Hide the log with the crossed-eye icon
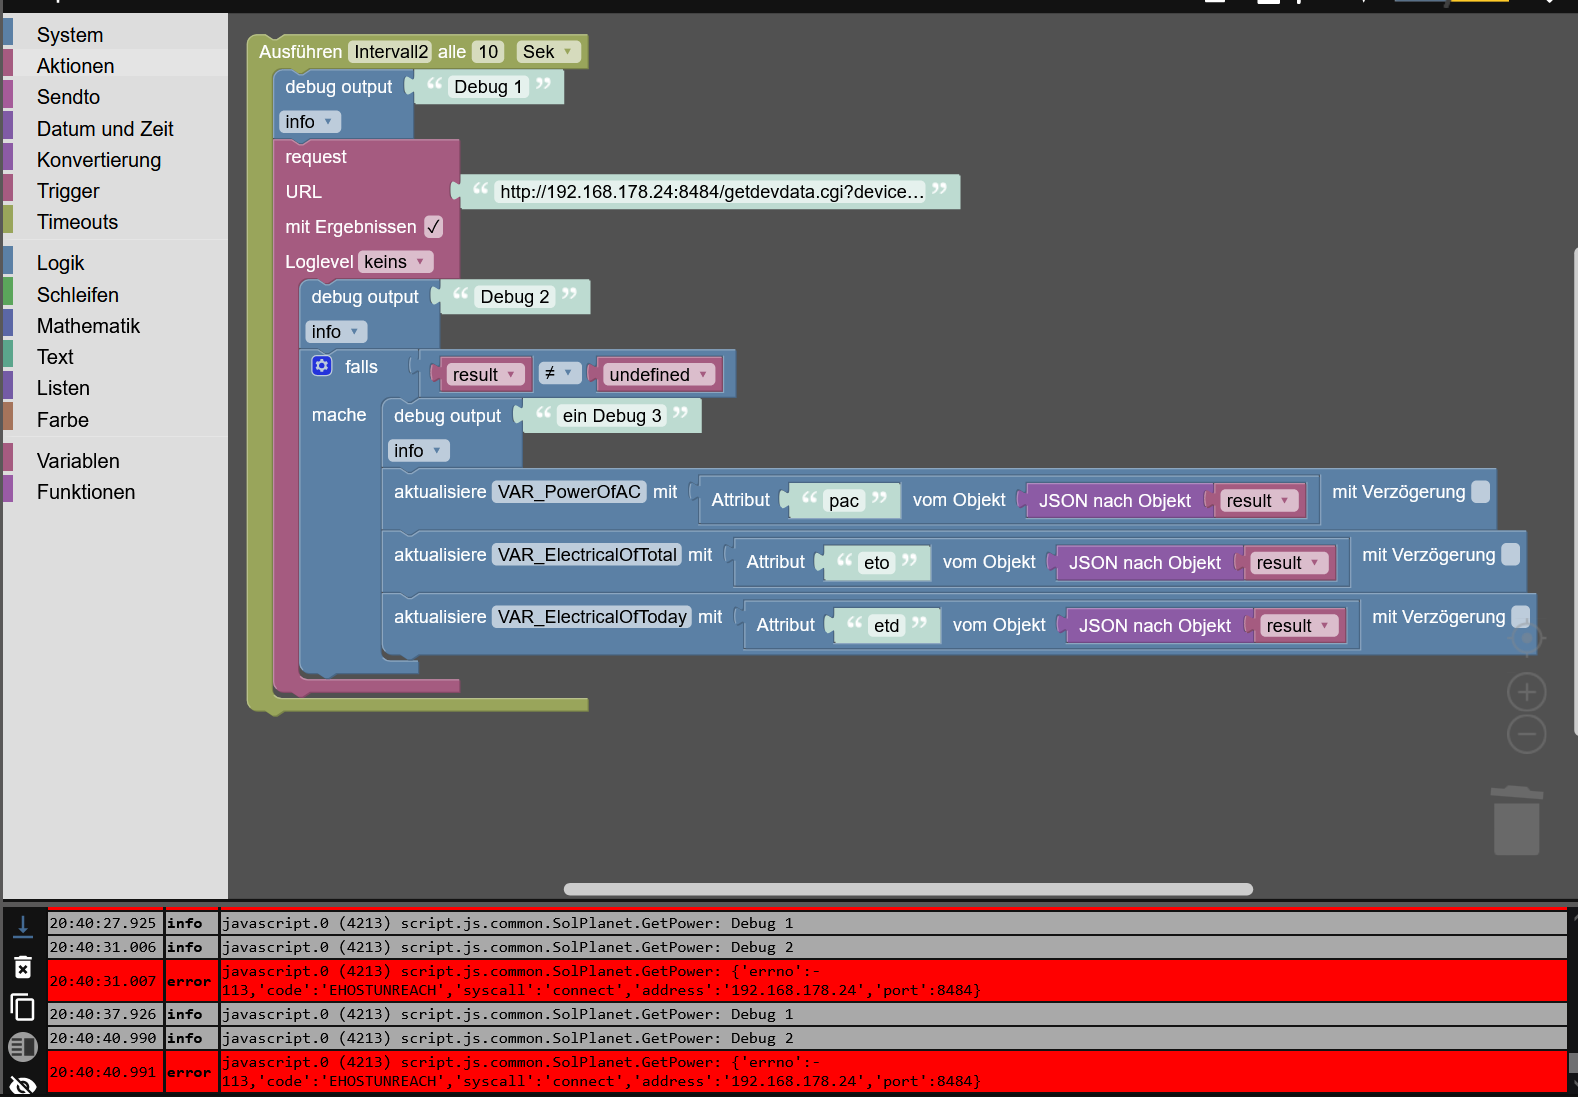The height and width of the screenshot is (1097, 1578). pyautogui.click(x=22, y=1085)
